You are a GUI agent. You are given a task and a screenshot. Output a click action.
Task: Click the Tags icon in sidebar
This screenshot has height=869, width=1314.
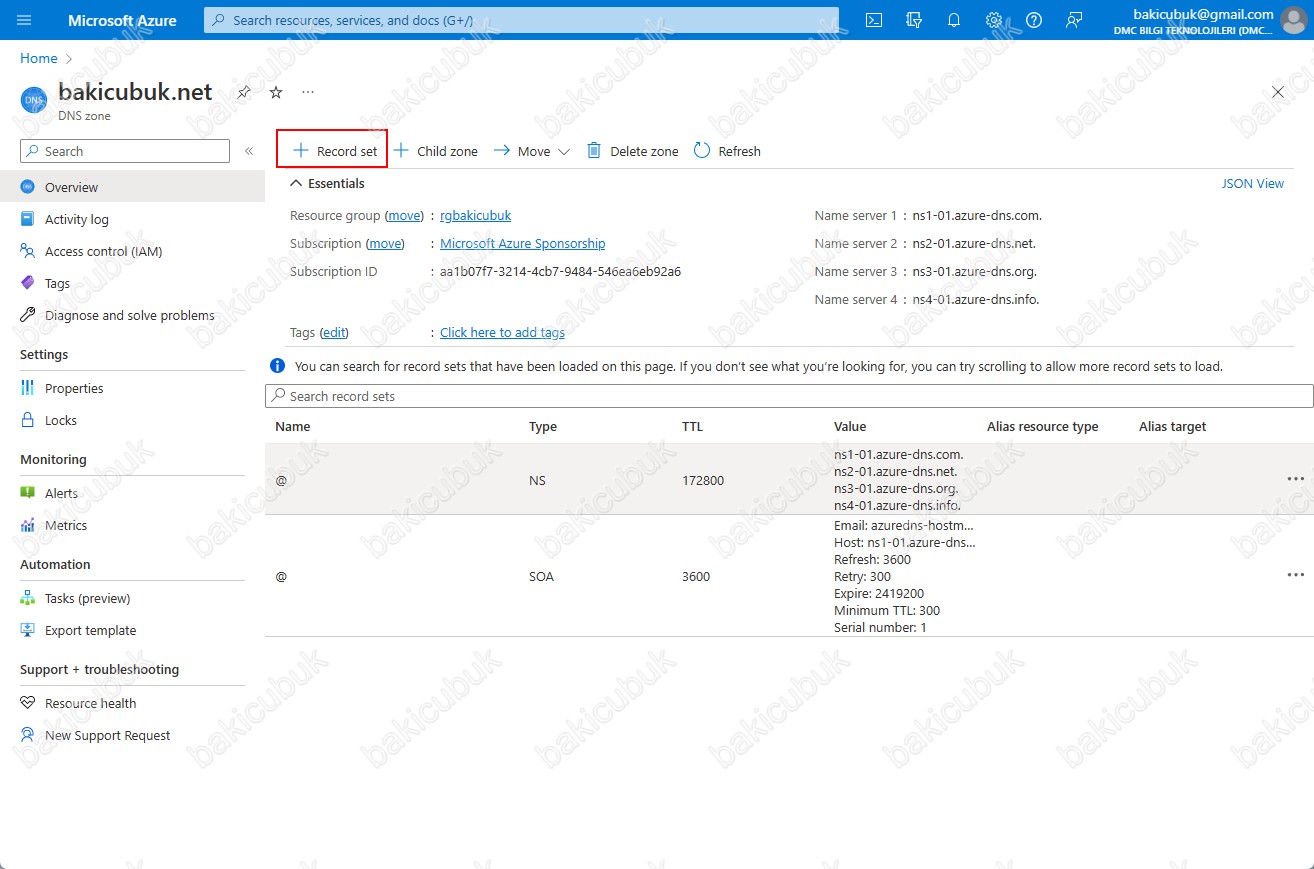[28, 283]
